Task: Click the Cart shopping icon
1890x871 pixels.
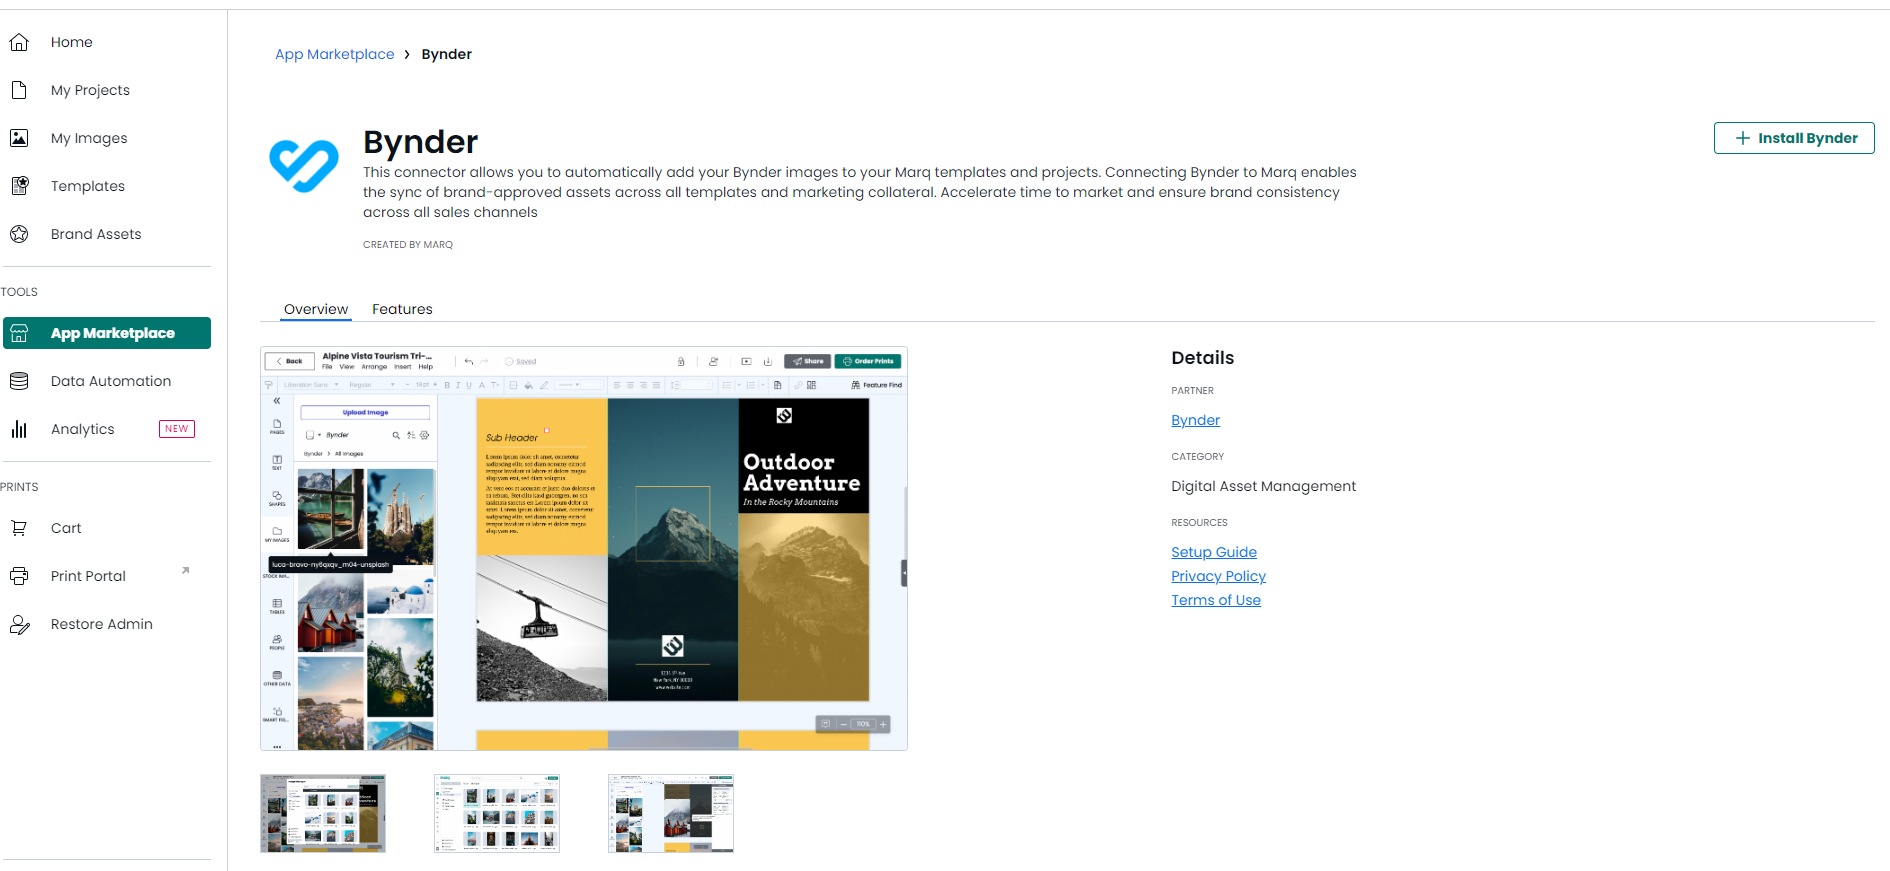Action: pyautogui.click(x=19, y=528)
